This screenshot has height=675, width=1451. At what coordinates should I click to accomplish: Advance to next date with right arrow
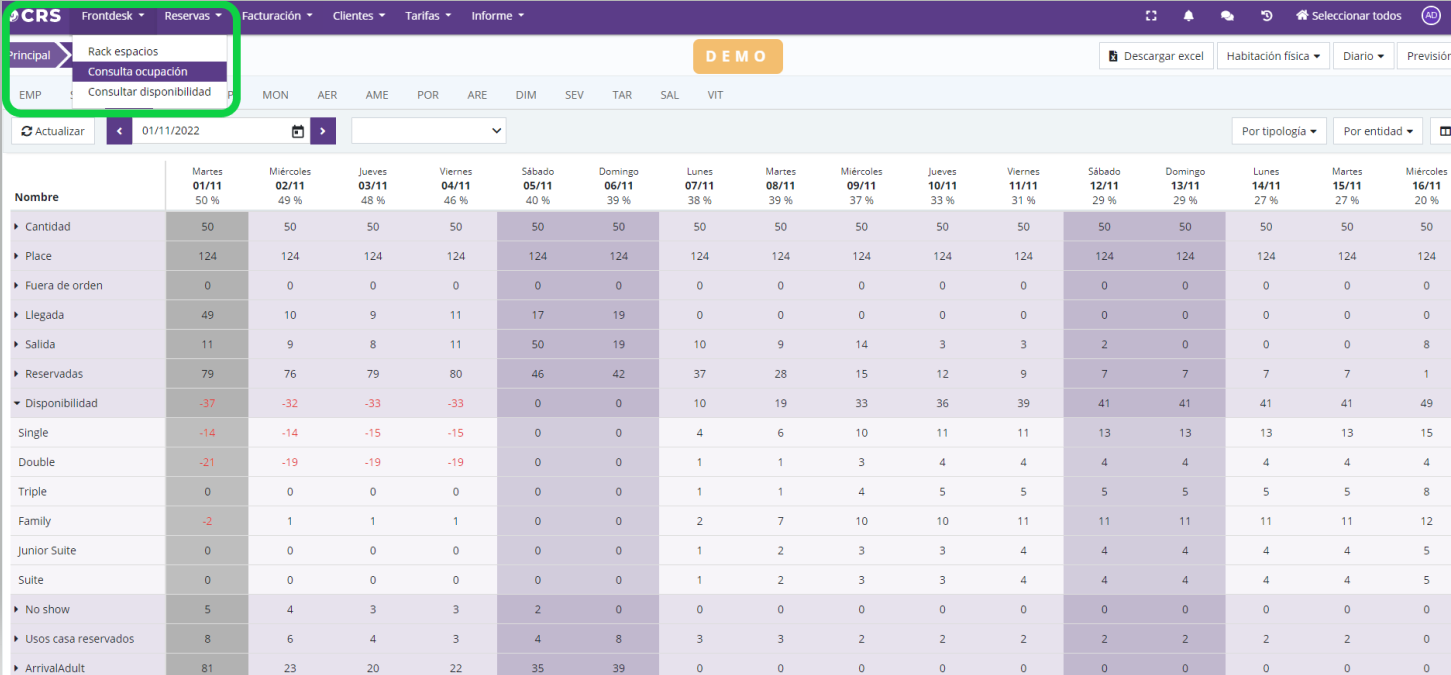[x=323, y=131]
